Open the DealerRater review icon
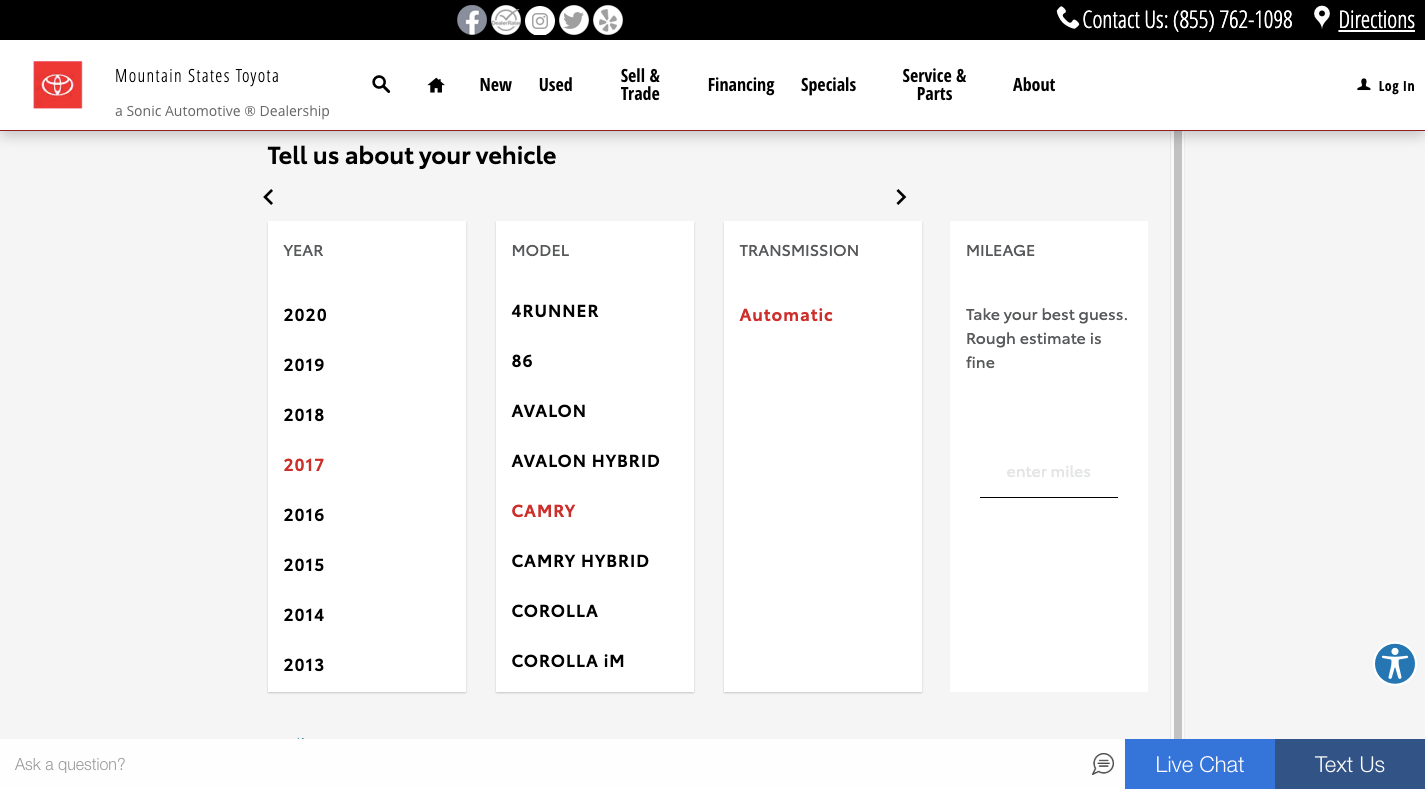The height and width of the screenshot is (789, 1425). 506,20
